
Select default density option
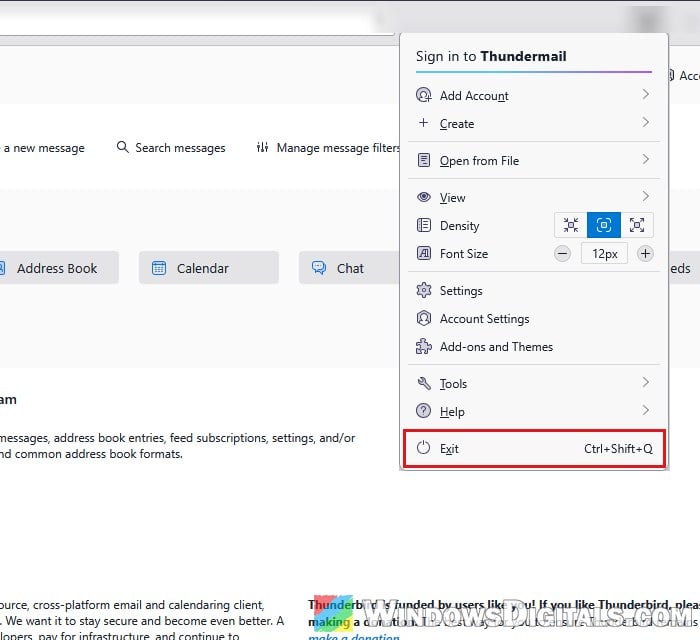[604, 225]
